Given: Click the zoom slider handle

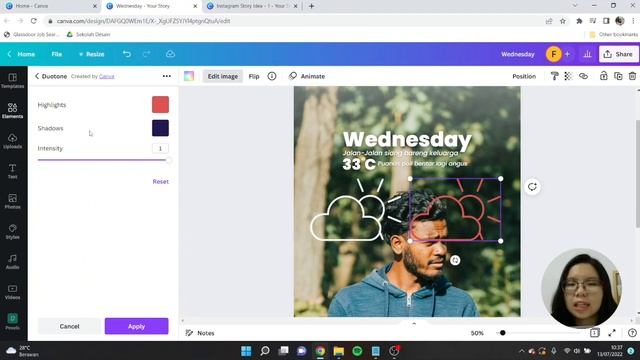Looking at the screenshot, I should point(502,333).
